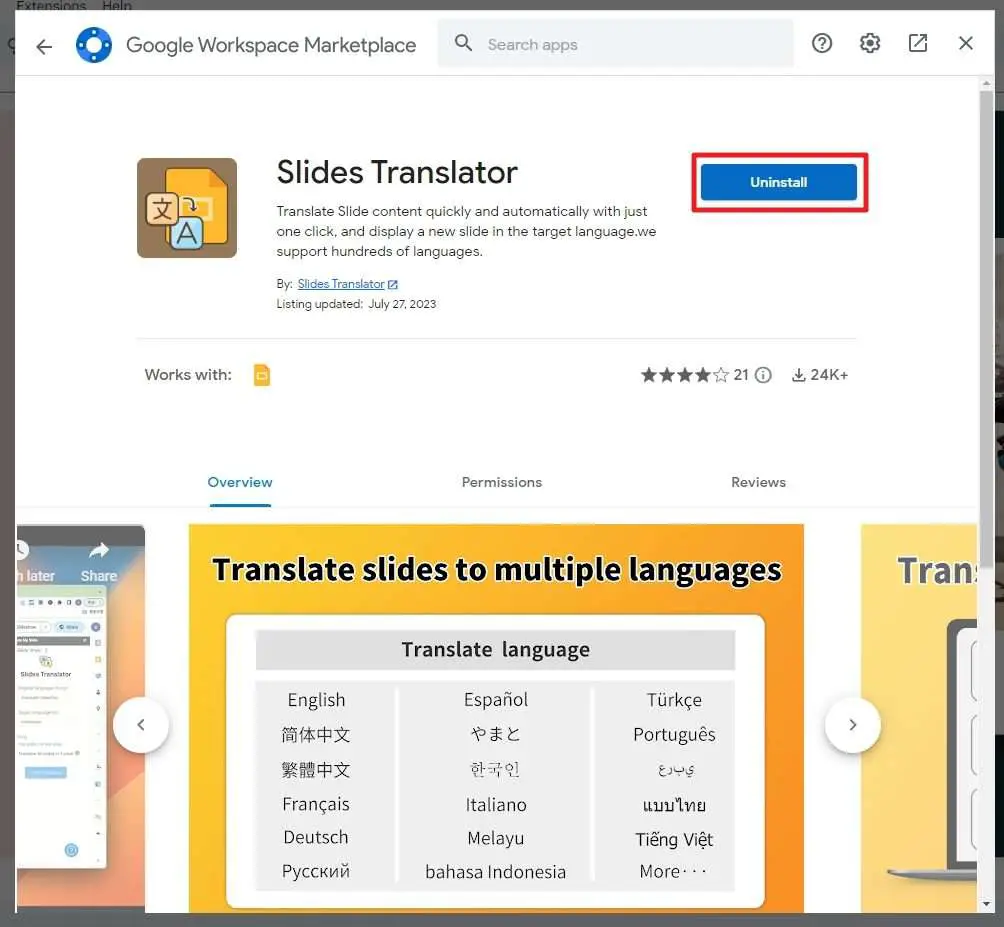Click the '21' ratings count
Image resolution: width=1004 pixels, height=927 pixels.
coord(741,375)
